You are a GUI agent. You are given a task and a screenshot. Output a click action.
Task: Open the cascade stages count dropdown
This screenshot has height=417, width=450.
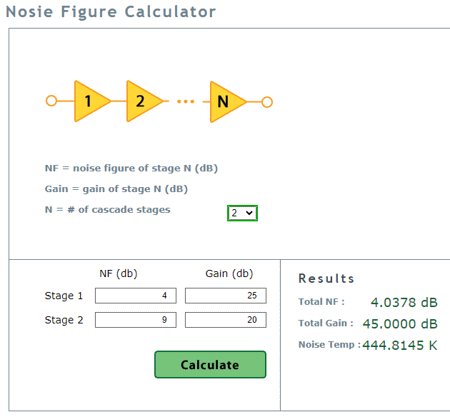[x=242, y=213]
